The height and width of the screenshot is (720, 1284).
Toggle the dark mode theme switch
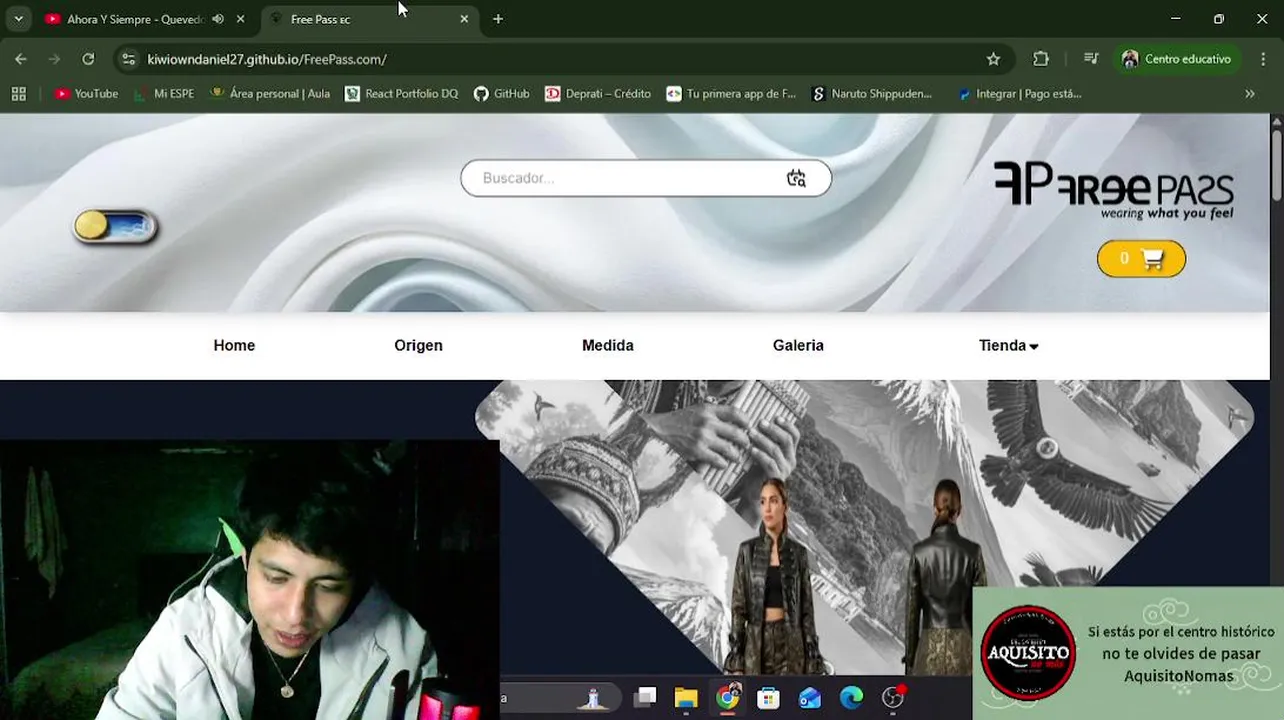115,227
